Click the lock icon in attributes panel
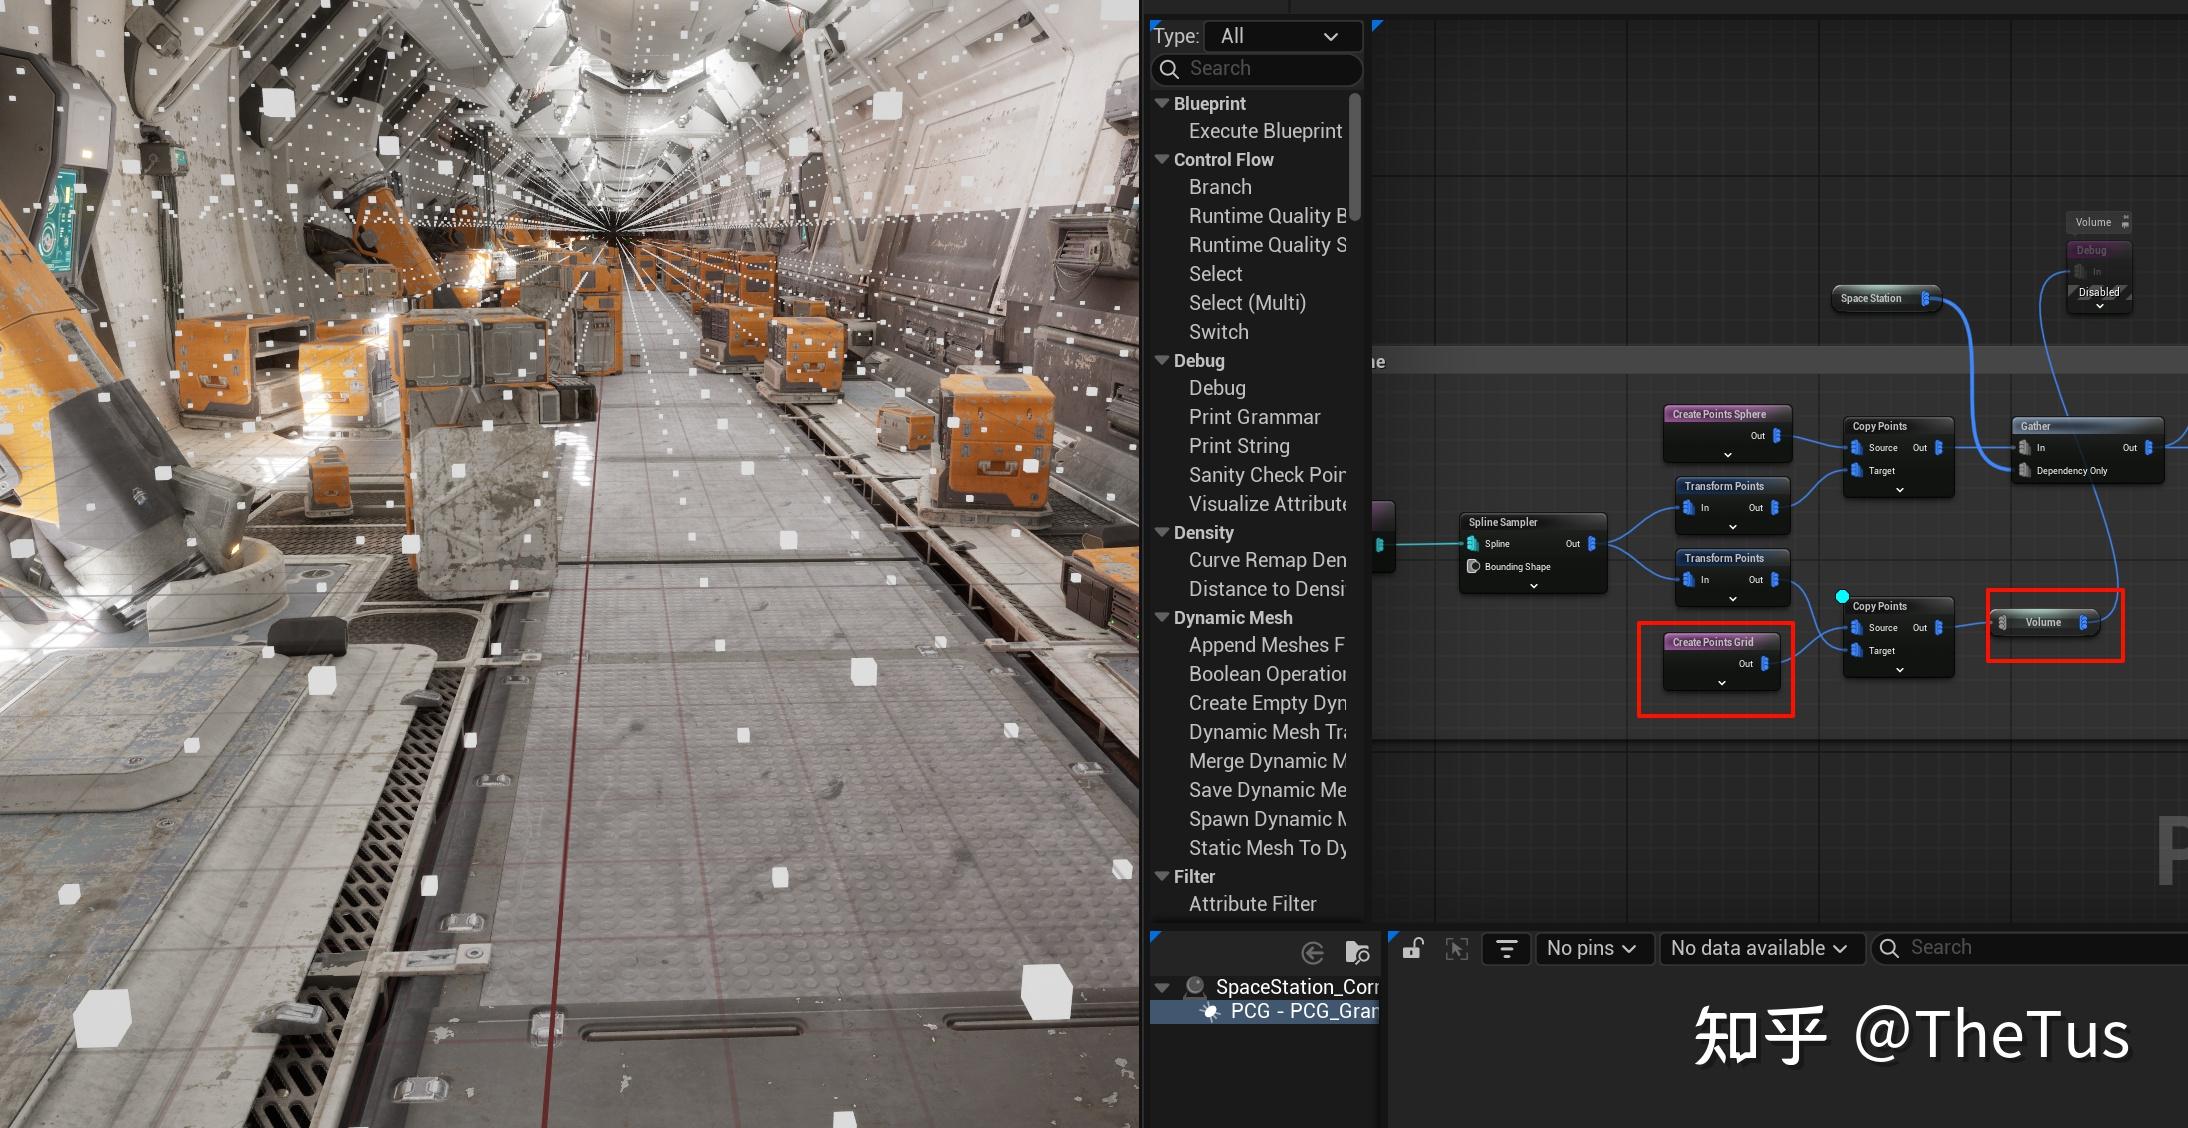 click(1412, 948)
